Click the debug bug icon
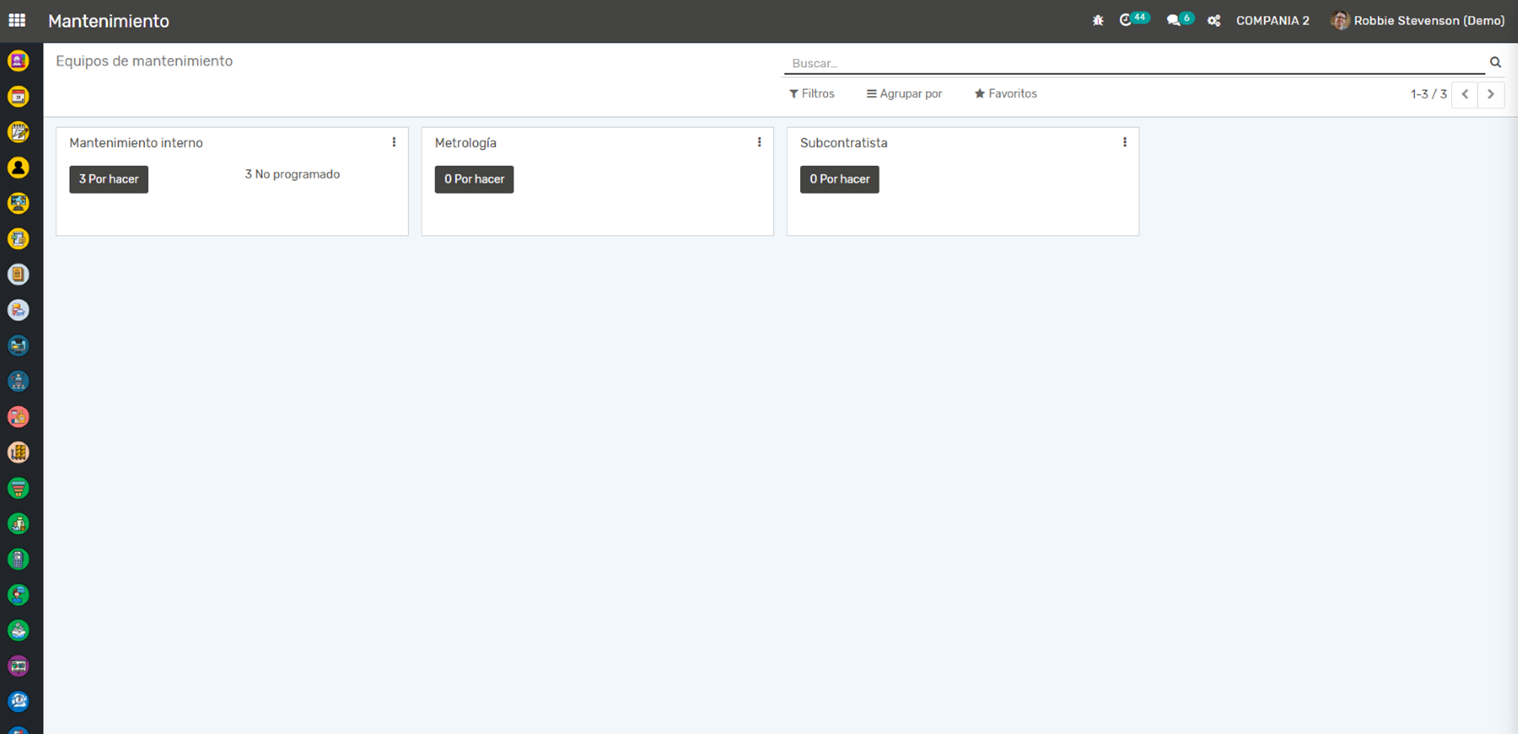The image size is (1518, 734). tap(1098, 20)
